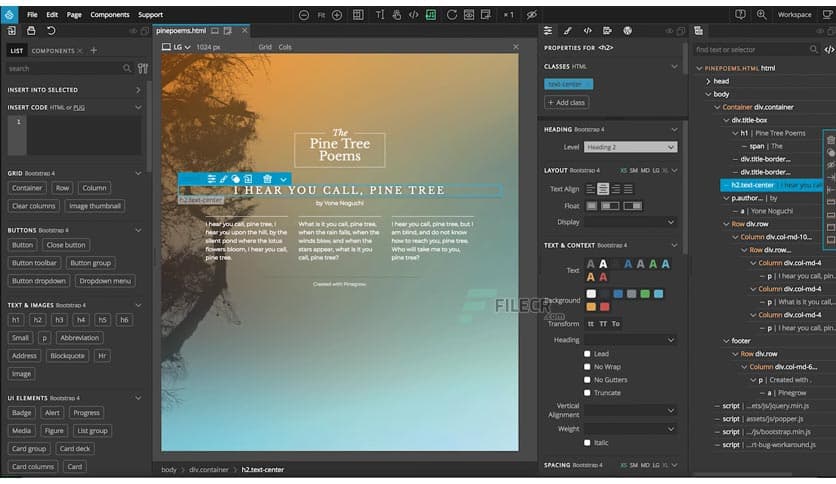Pick the orange text color A swatch
Screen dimensions: 836x484
[591, 277]
